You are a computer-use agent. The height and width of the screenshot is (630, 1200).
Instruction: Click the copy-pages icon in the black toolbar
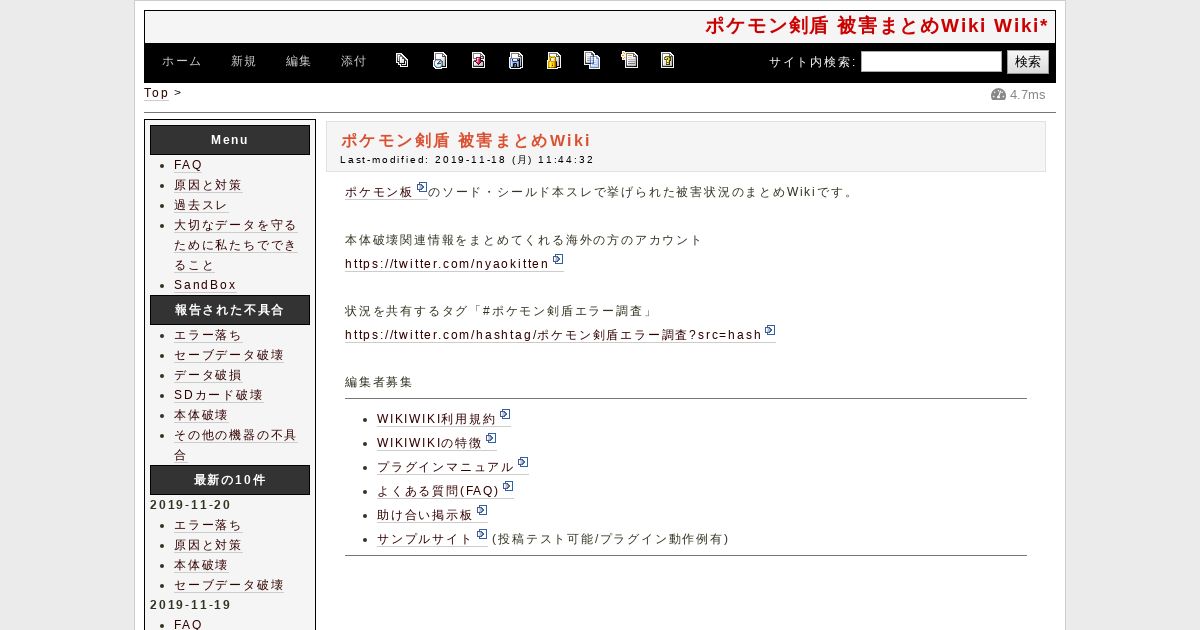point(402,60)
